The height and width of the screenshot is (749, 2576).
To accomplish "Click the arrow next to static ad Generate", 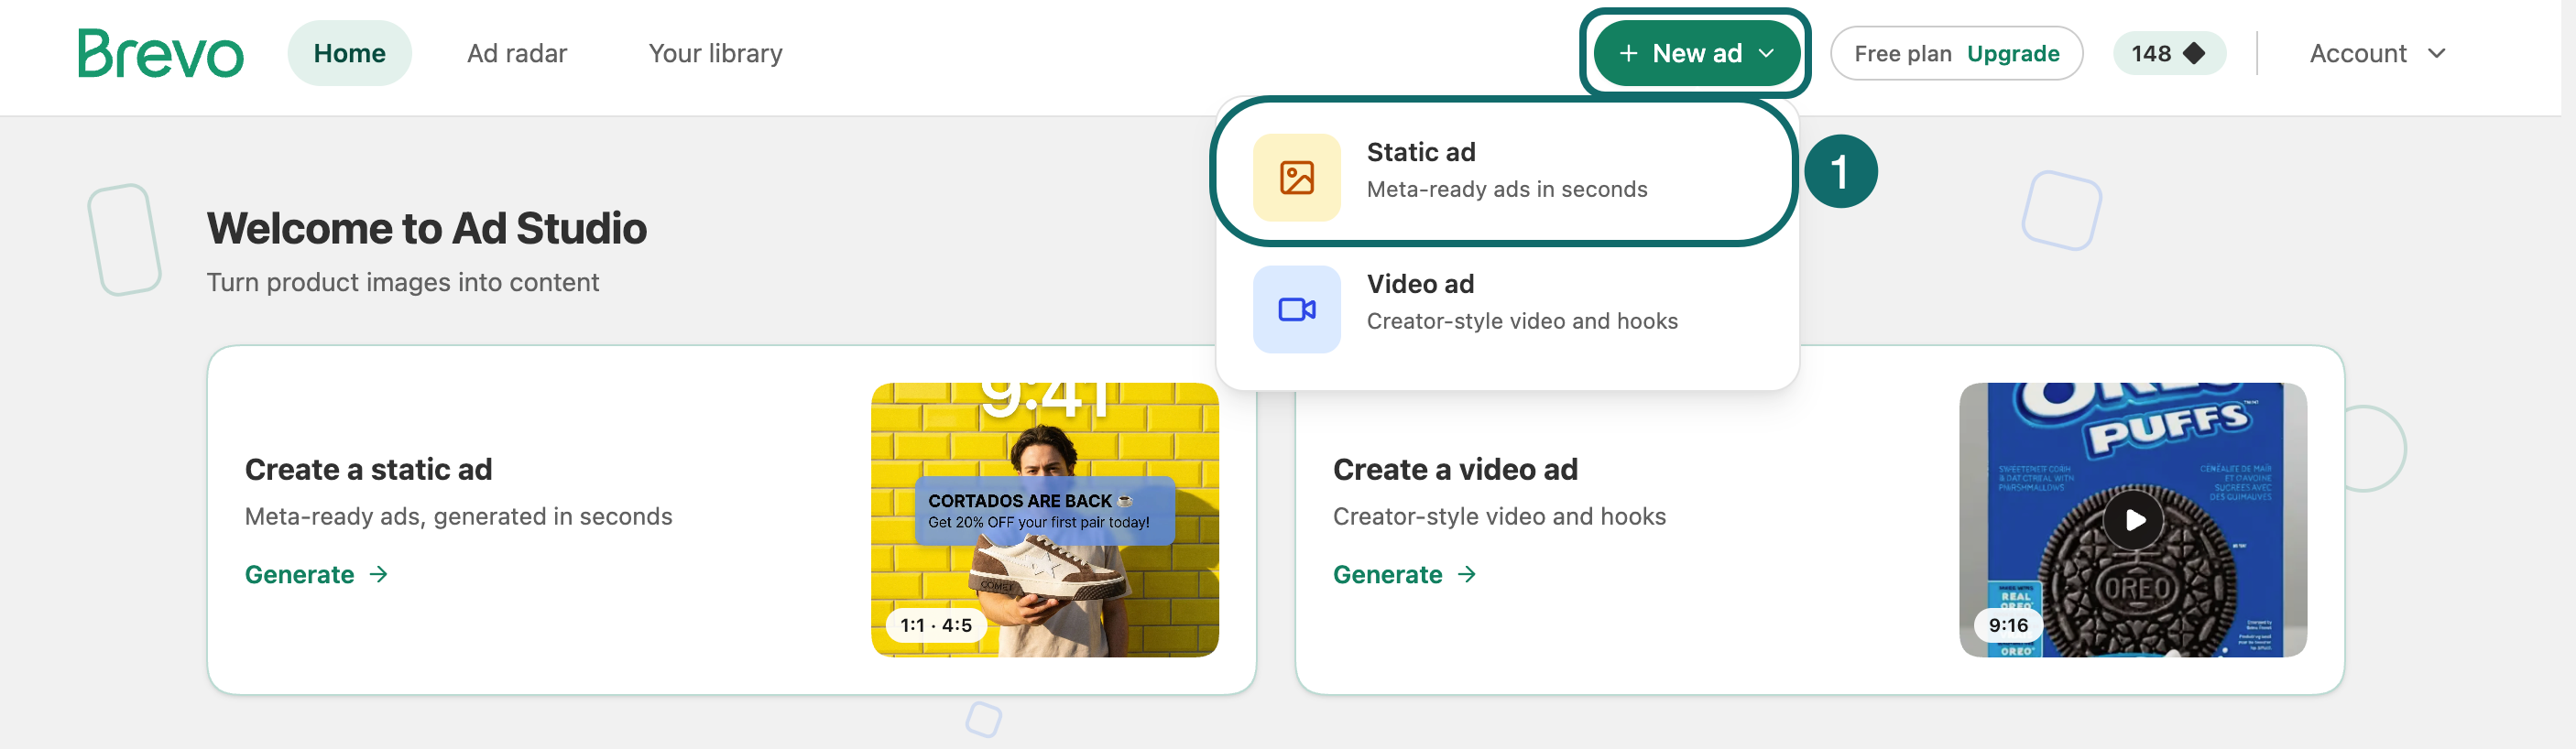I will 379,574.
